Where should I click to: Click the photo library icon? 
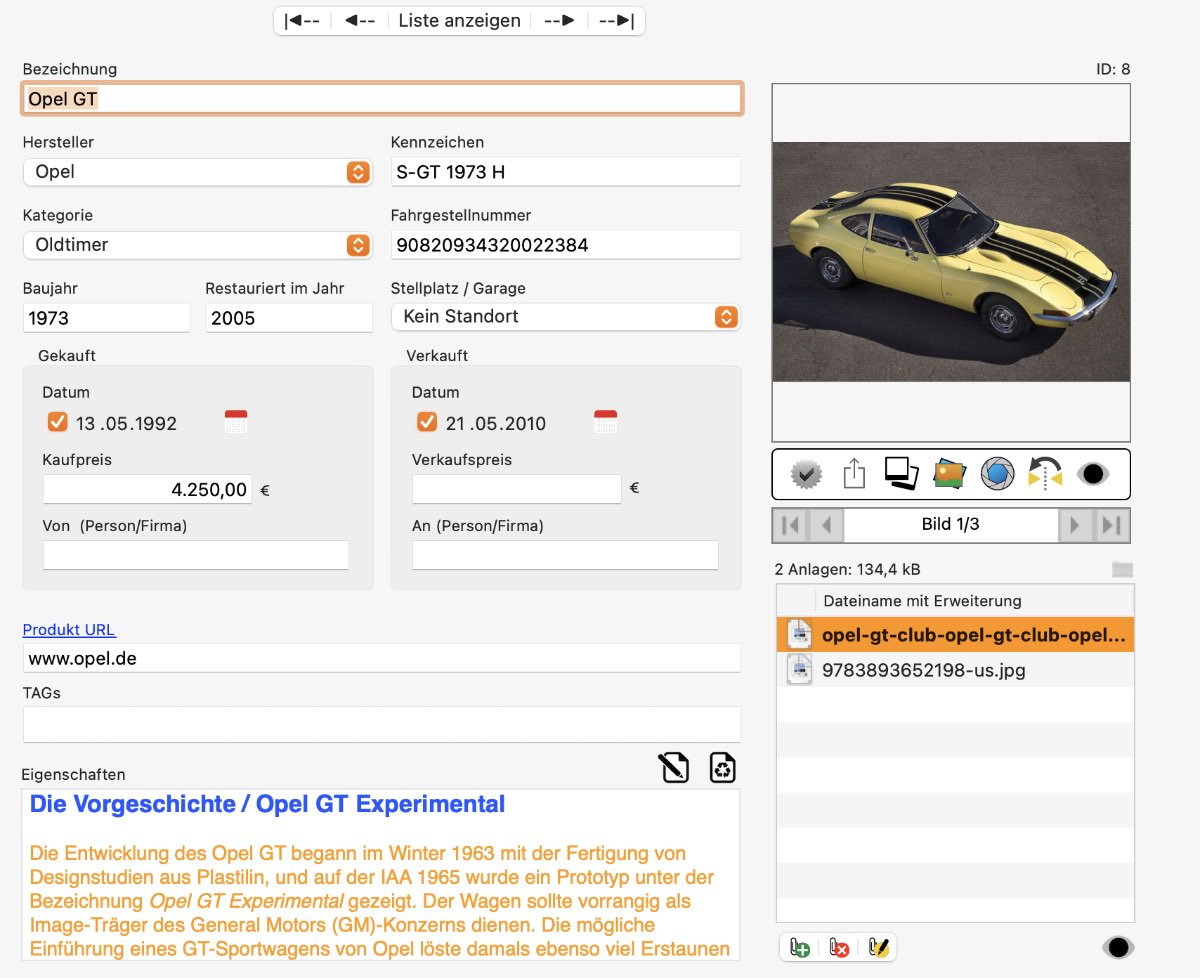click(x=949, y=473)
